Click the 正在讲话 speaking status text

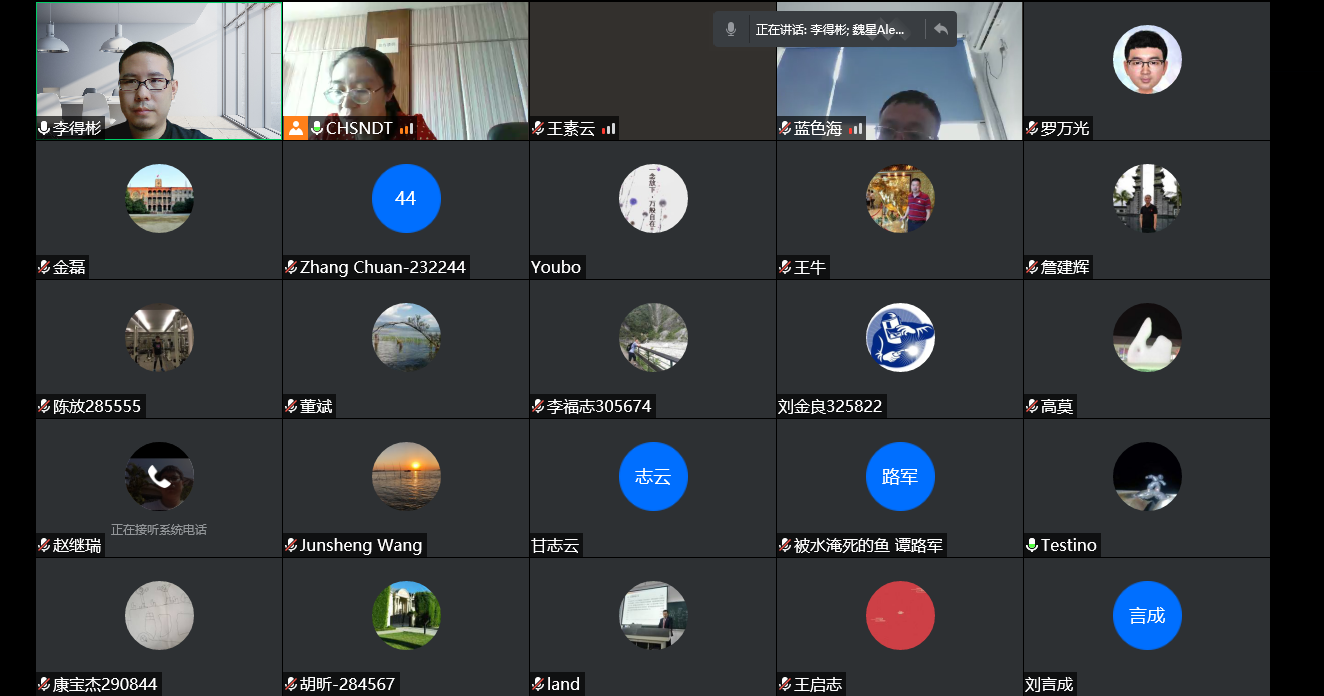(x=830, y=30)
